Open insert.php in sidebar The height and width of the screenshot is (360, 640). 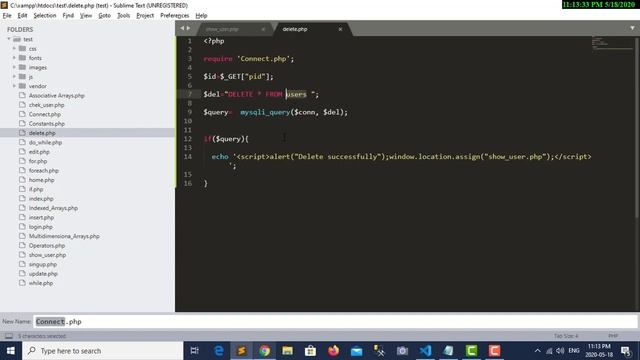41,218
